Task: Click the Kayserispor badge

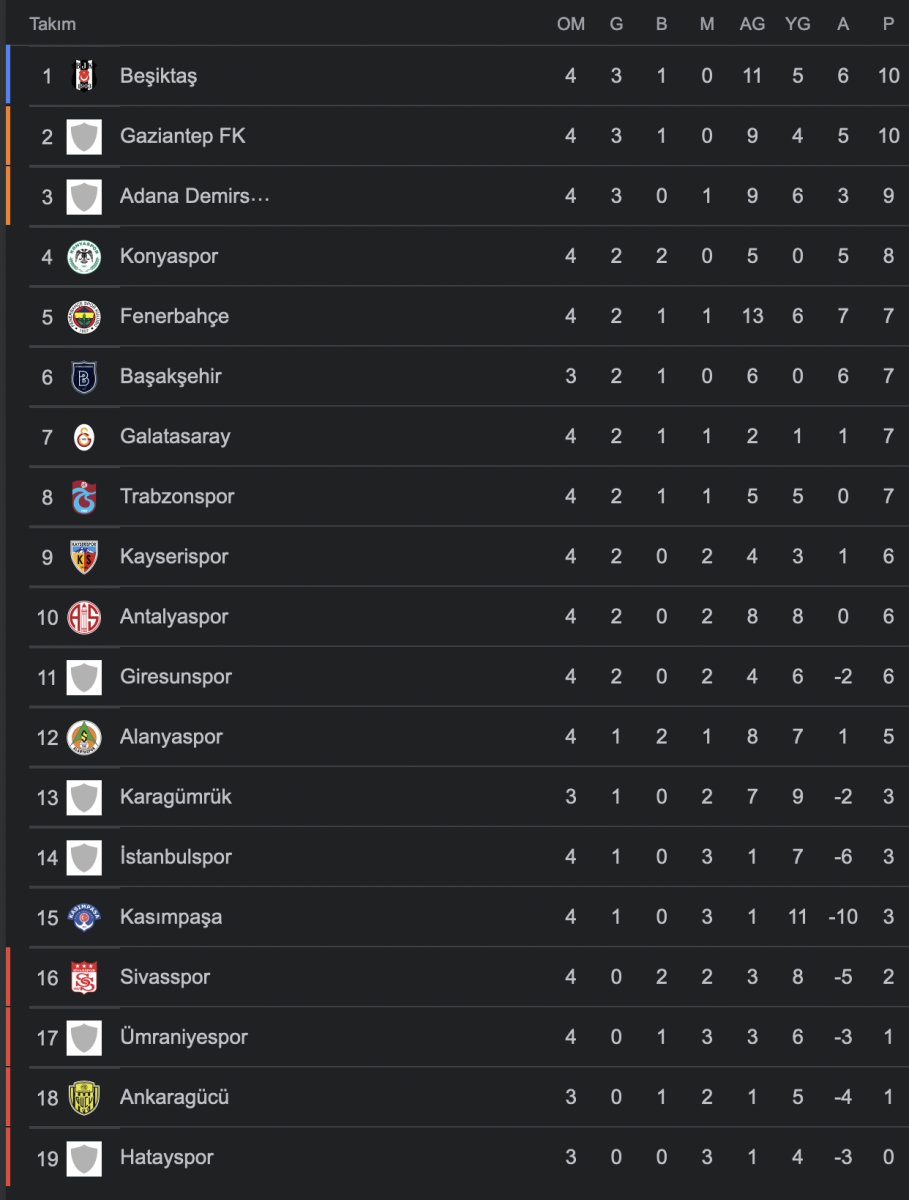Action: coord(84,556)
